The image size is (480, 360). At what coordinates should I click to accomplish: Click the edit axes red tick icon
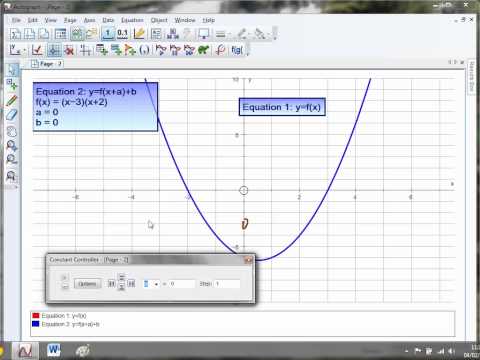[x=37, y=50]
